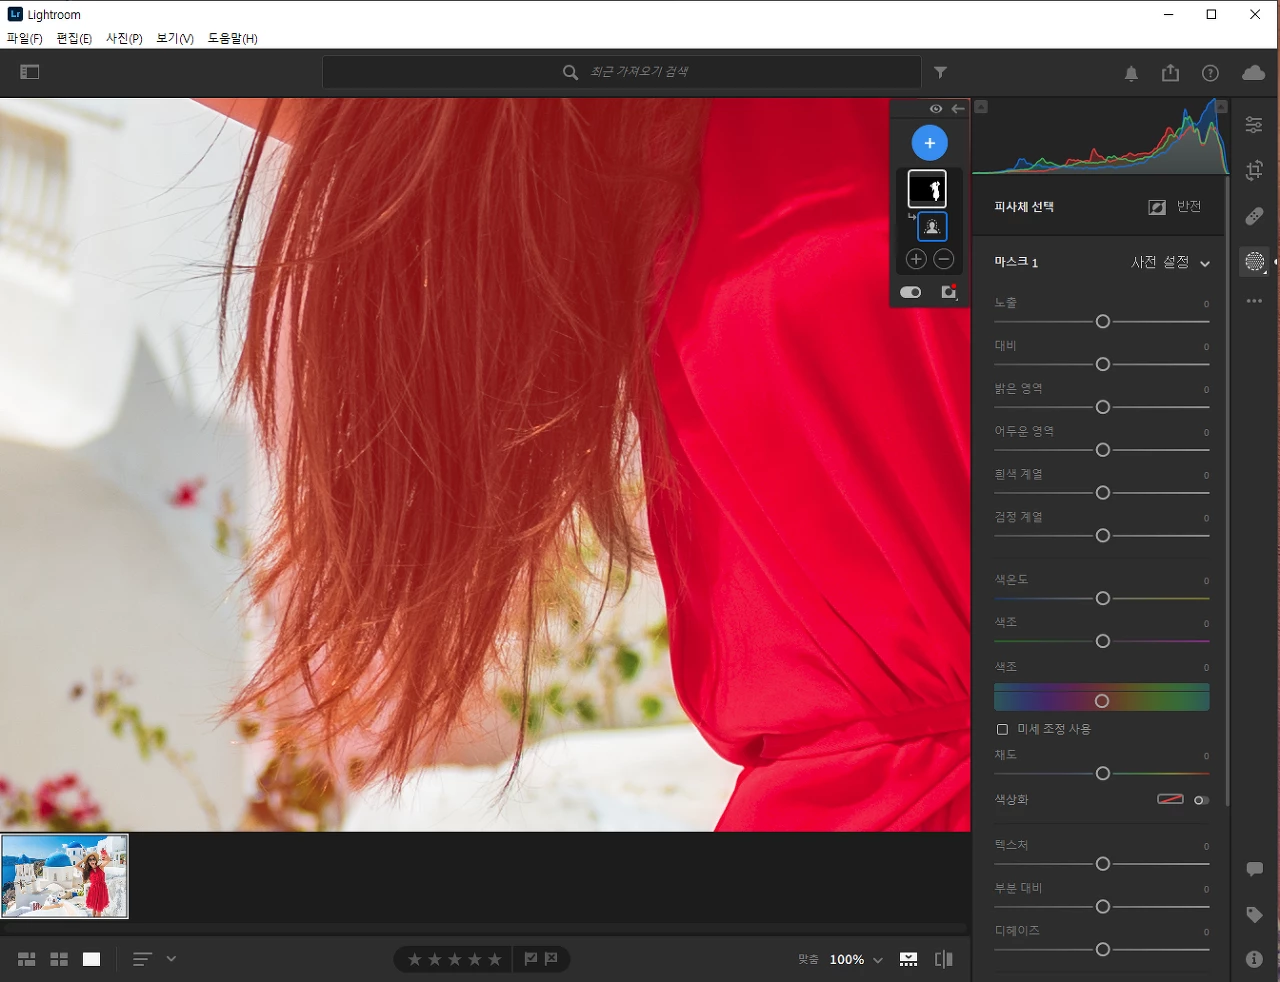
Task: Show original before/after compare icon
Action: 943,959
